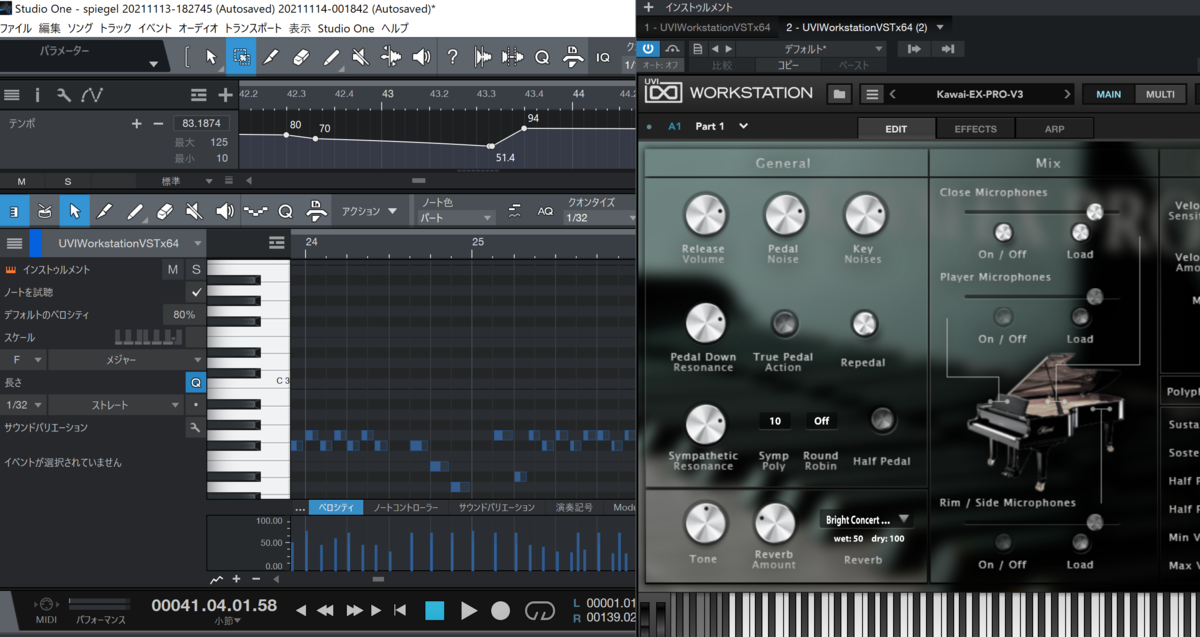
Task: Click the MAIN button
Action: [1108, 94]
